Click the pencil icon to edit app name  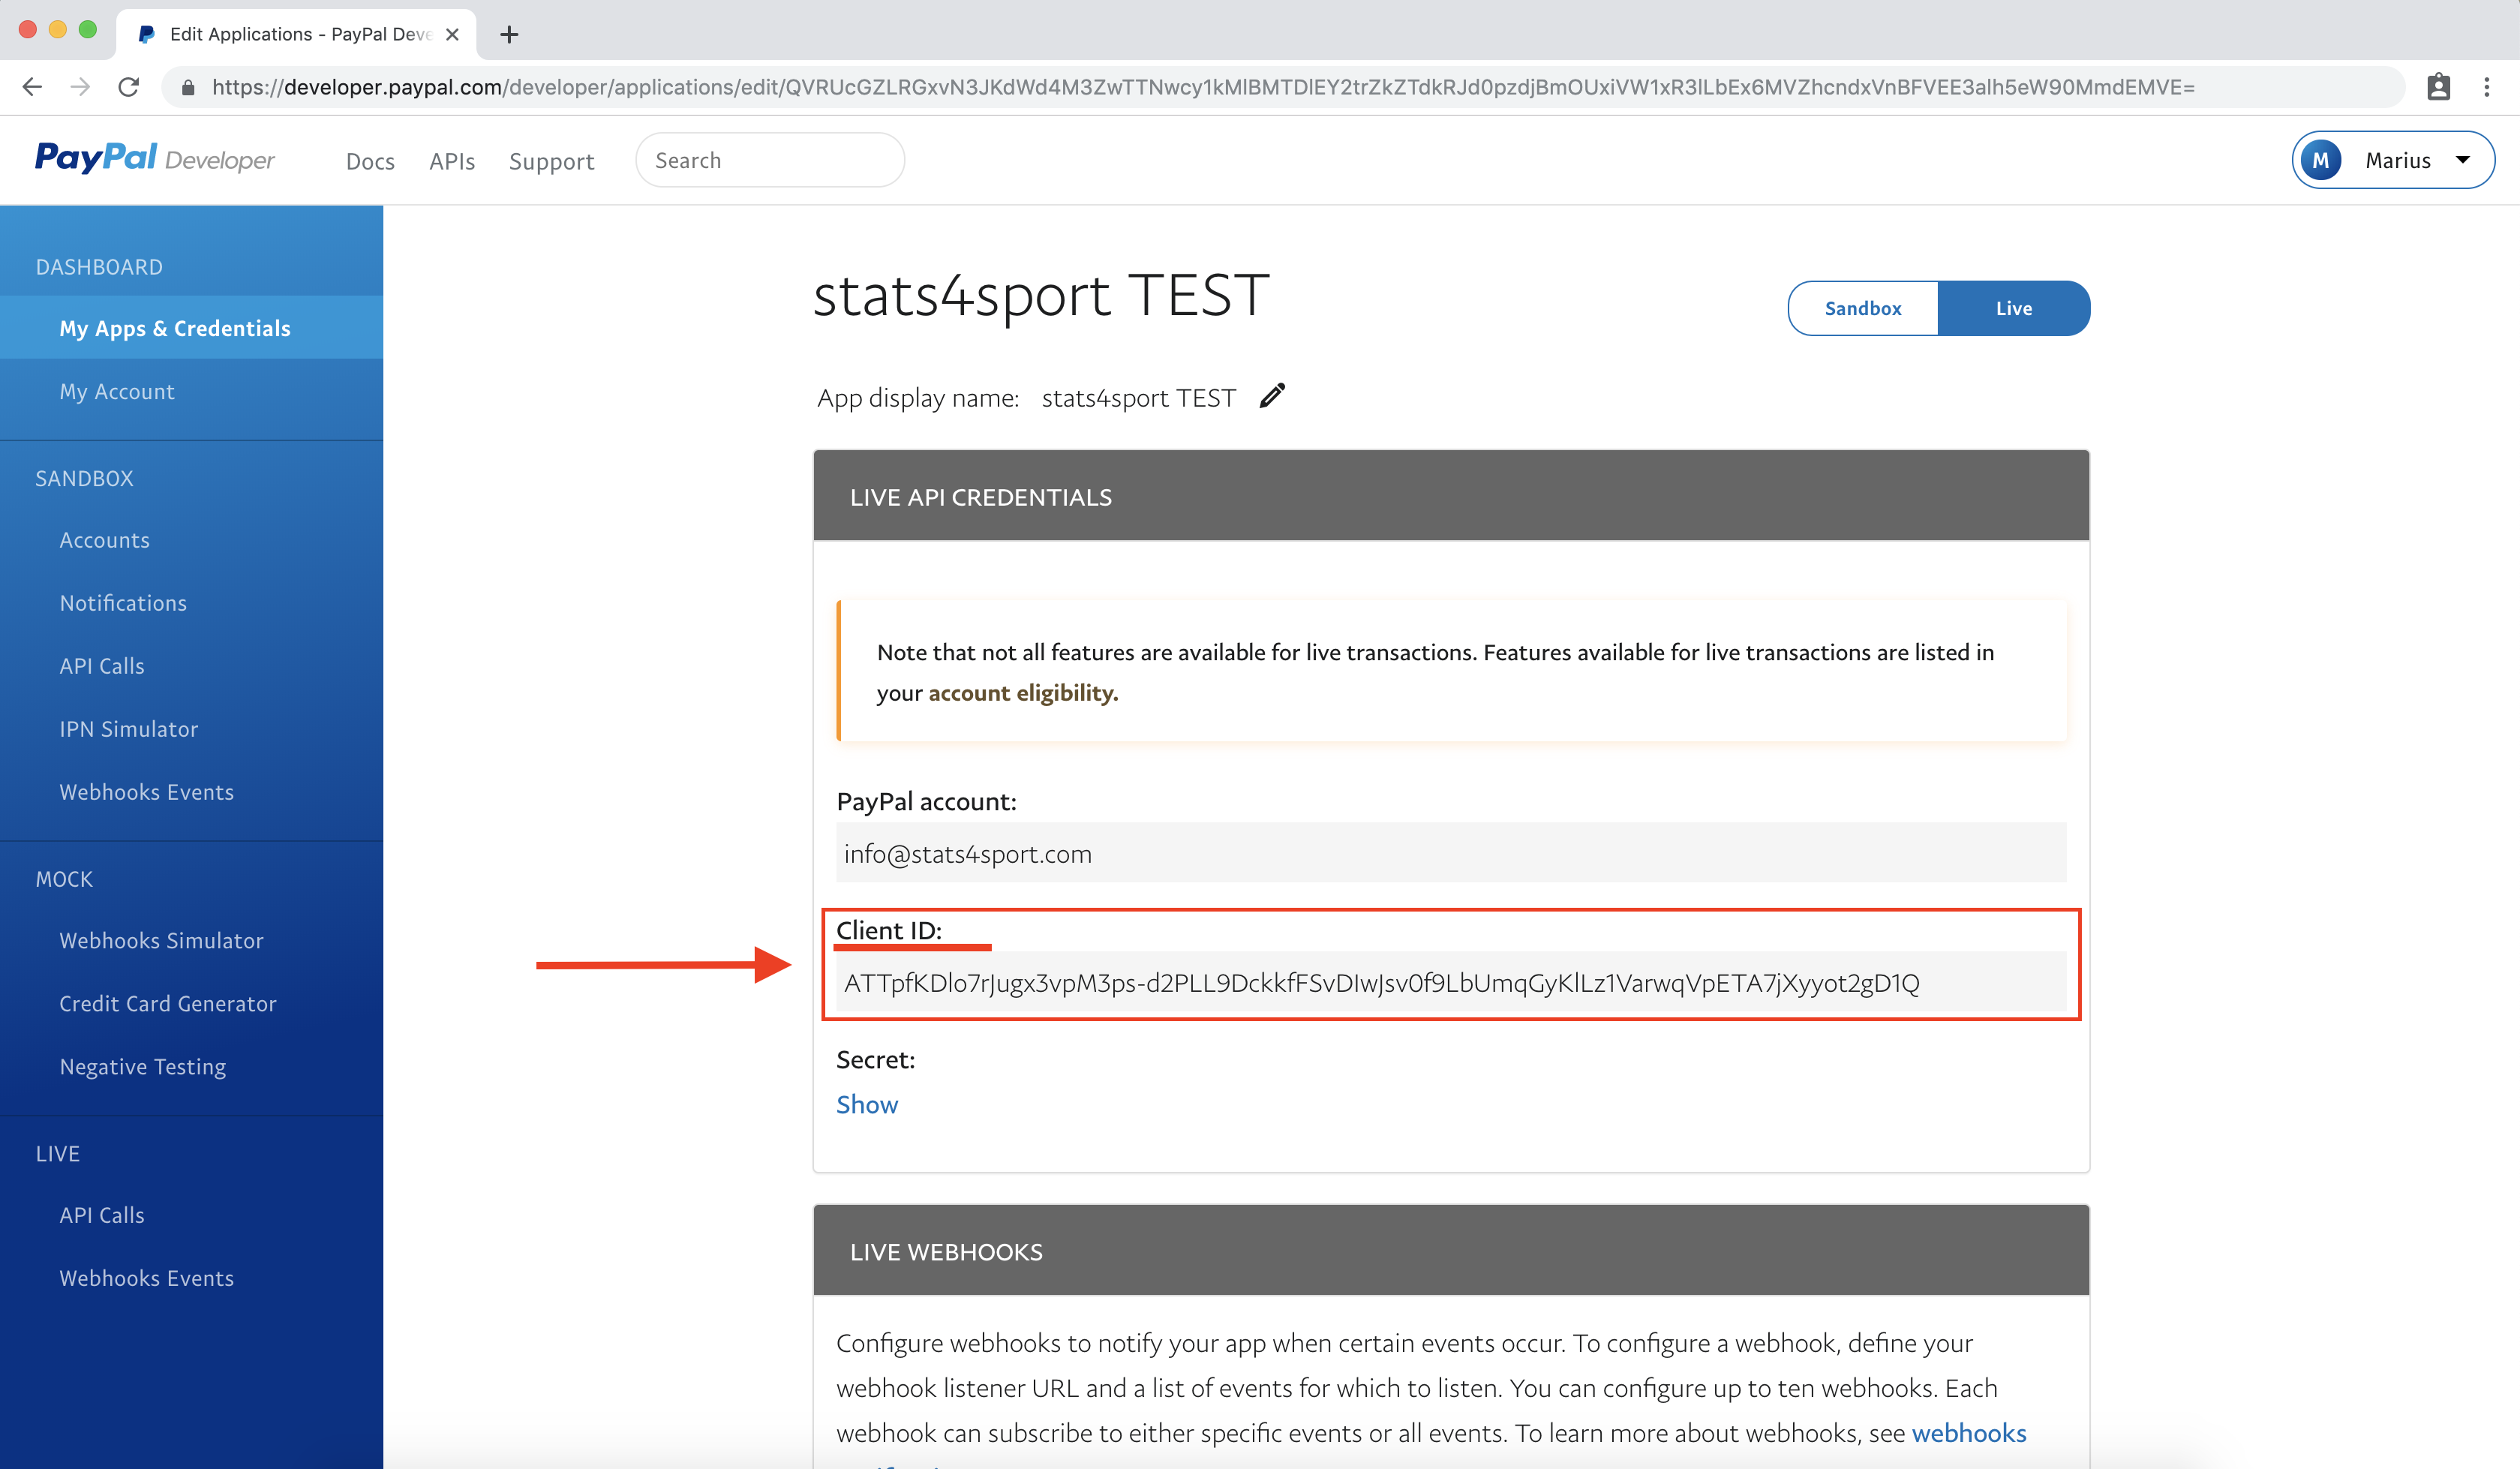pos(1272,396)
